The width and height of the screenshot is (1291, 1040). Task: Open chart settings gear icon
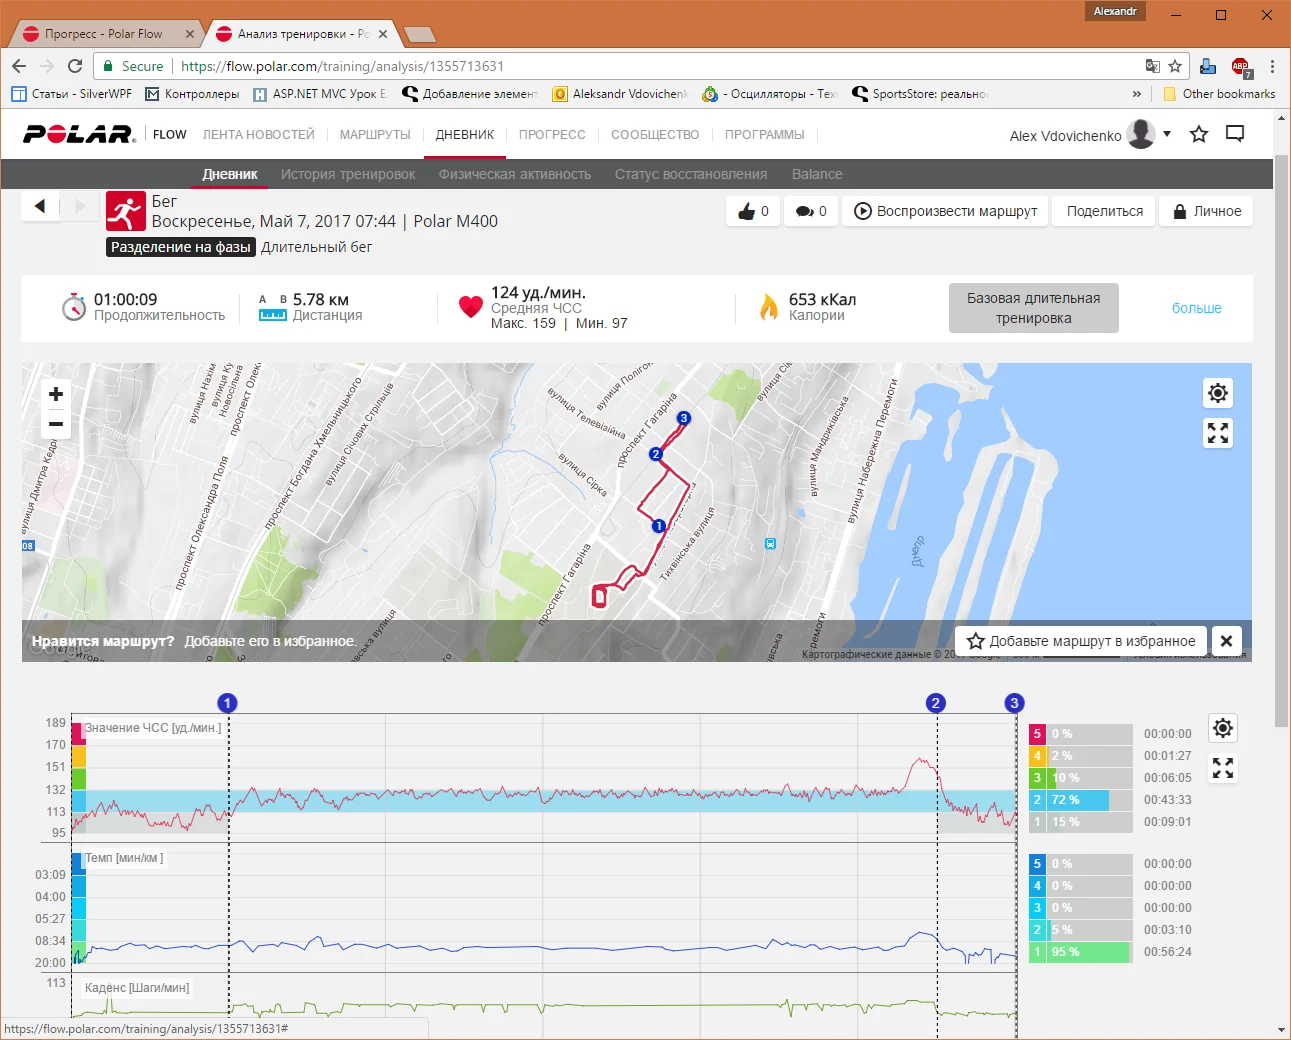click(1222, 728)
